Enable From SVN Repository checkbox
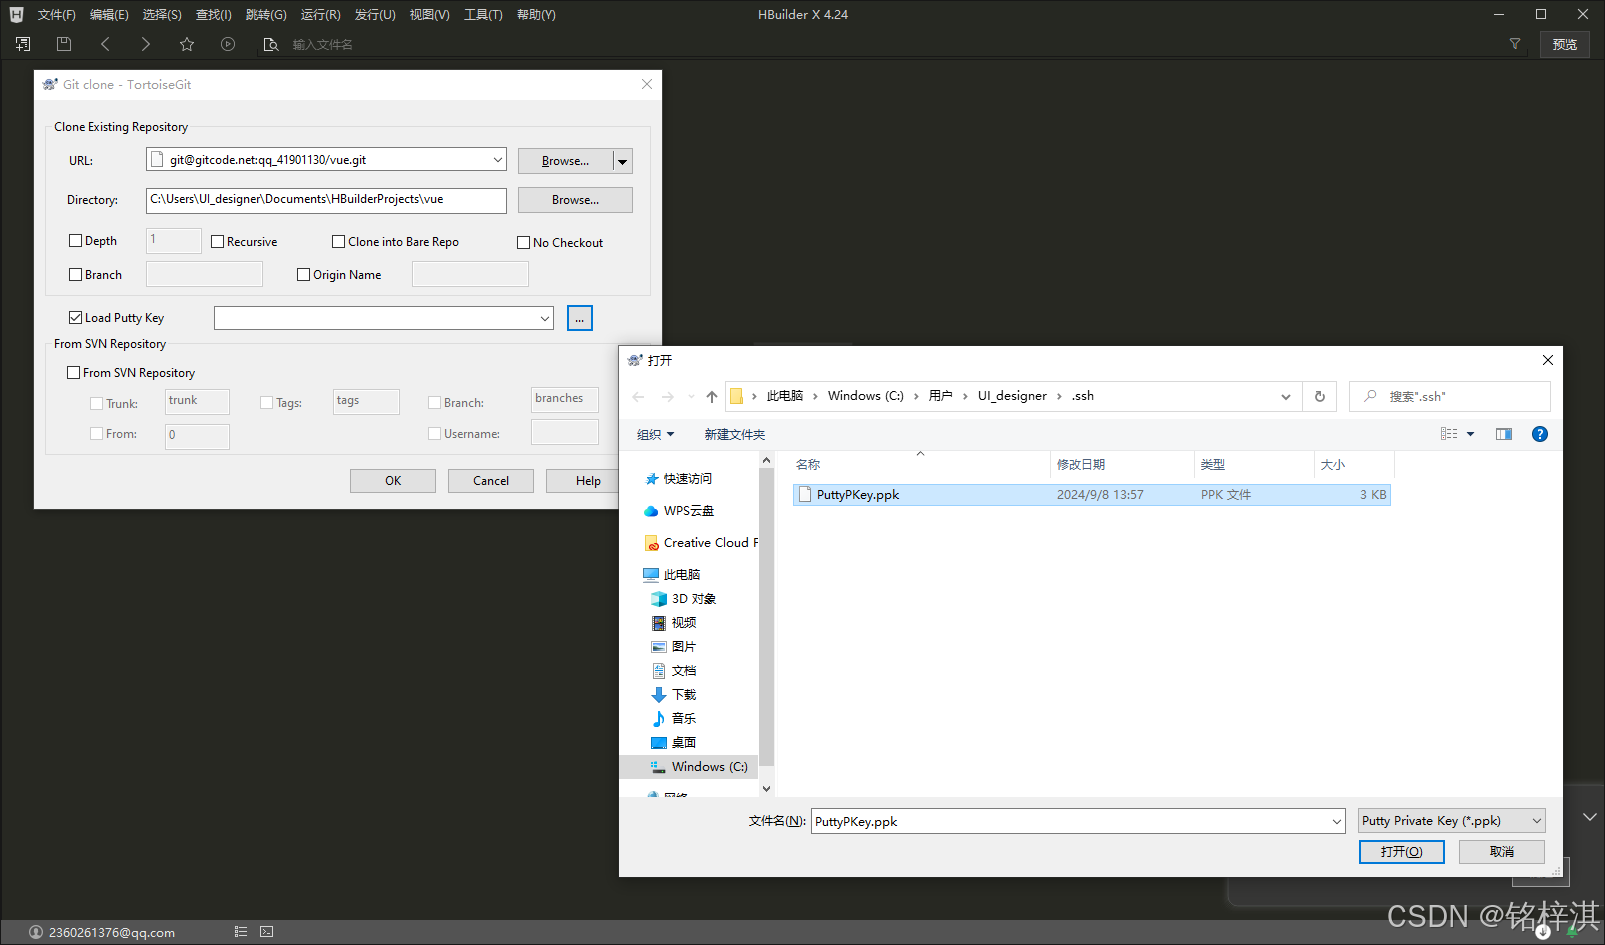Image resolution: width=1605 pixels, height=945 pixels. pyautogui.click(x=73, y=373)
